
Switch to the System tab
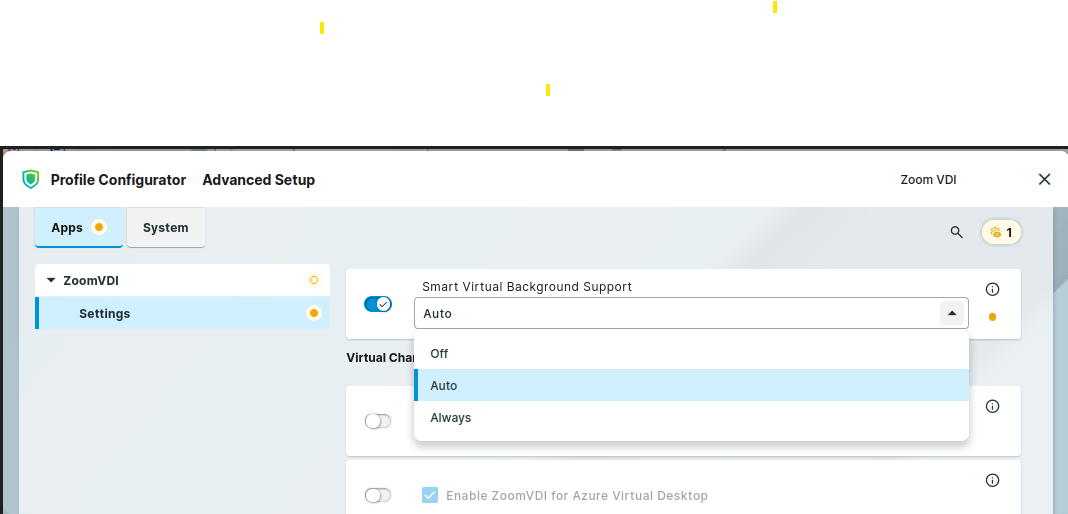click(166, 228)
